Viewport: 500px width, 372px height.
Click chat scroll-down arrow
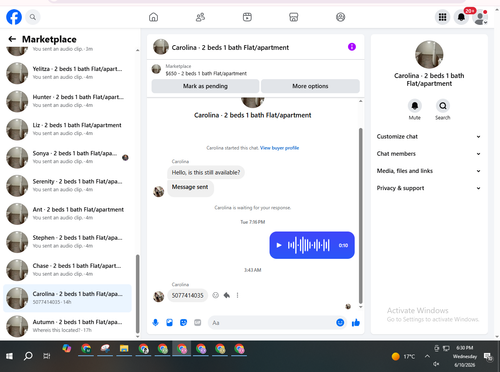pyautogui.click(x=360, y=307)
